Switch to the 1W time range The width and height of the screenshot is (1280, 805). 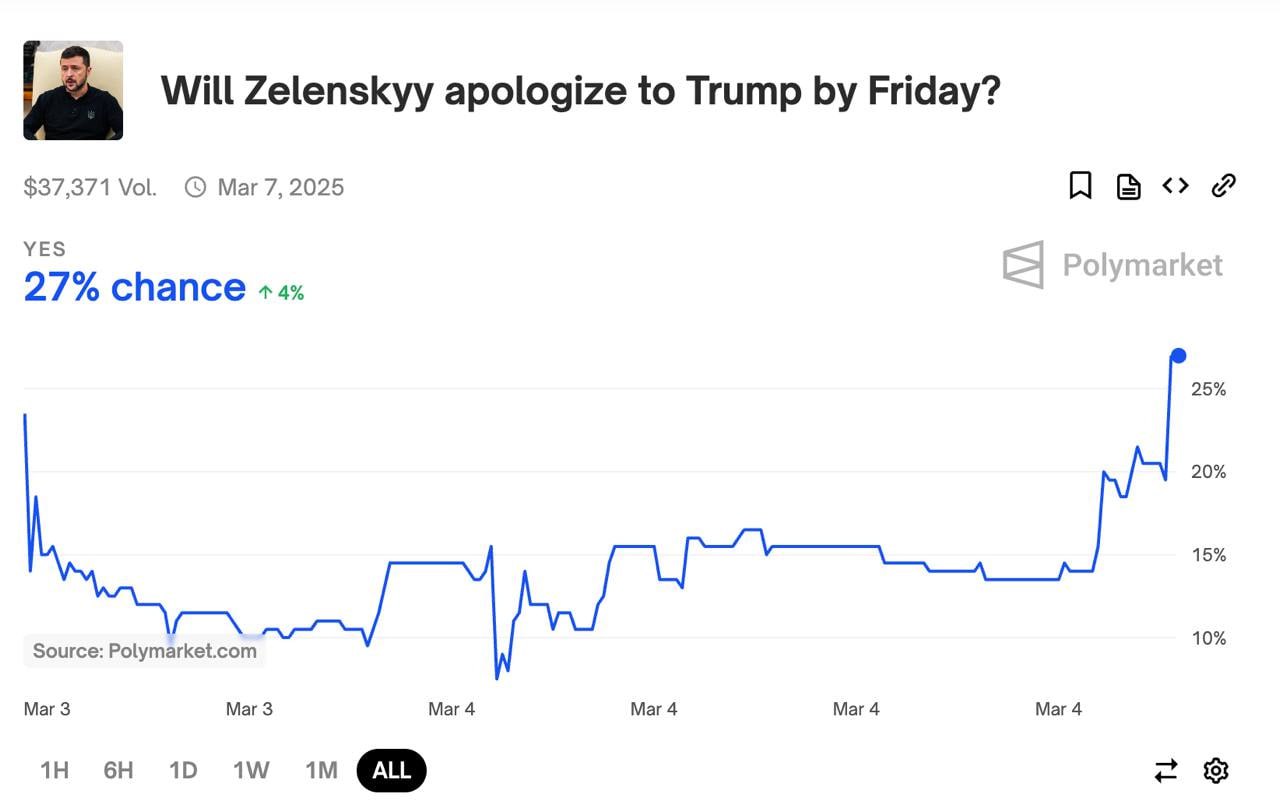[x=251, y=771]
